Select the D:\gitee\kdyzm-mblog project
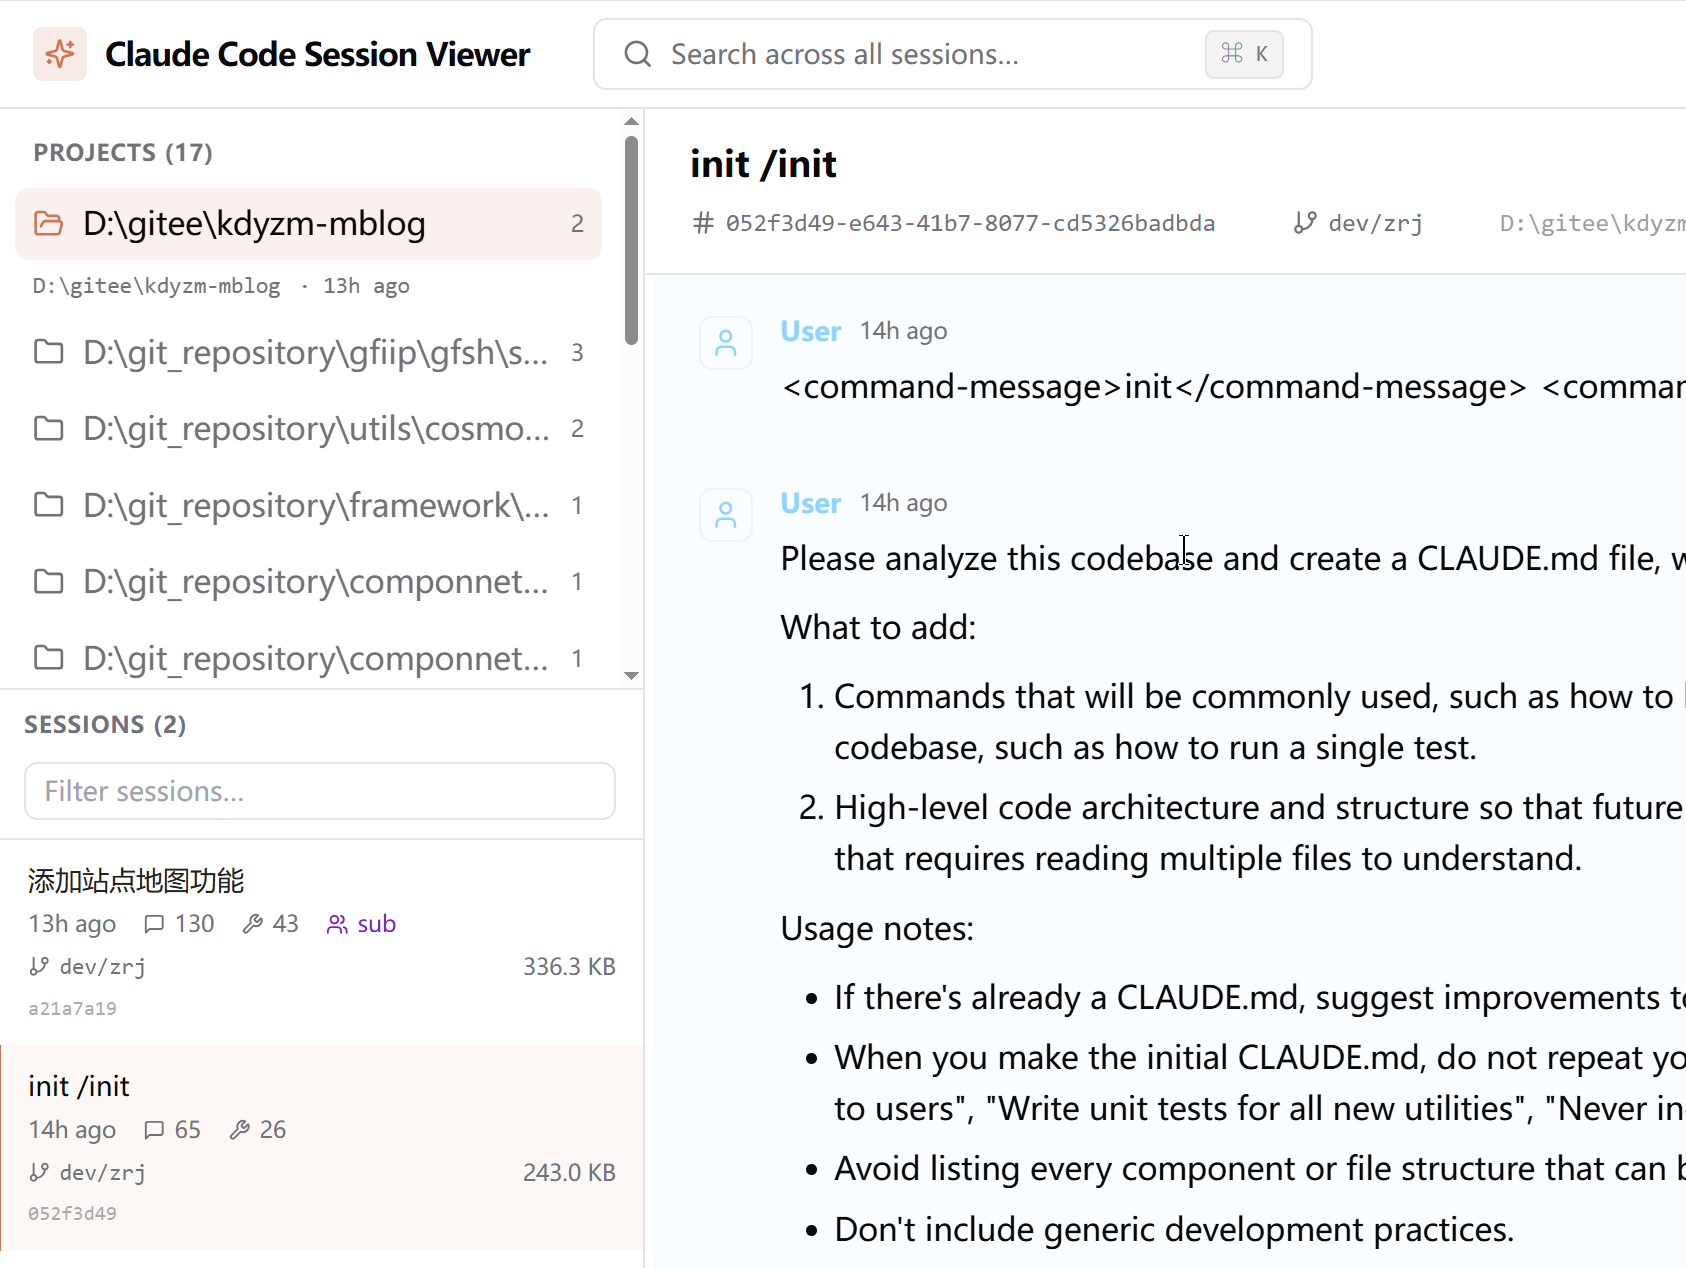The image size is (1686, 1268). click(x=308, y=224)
